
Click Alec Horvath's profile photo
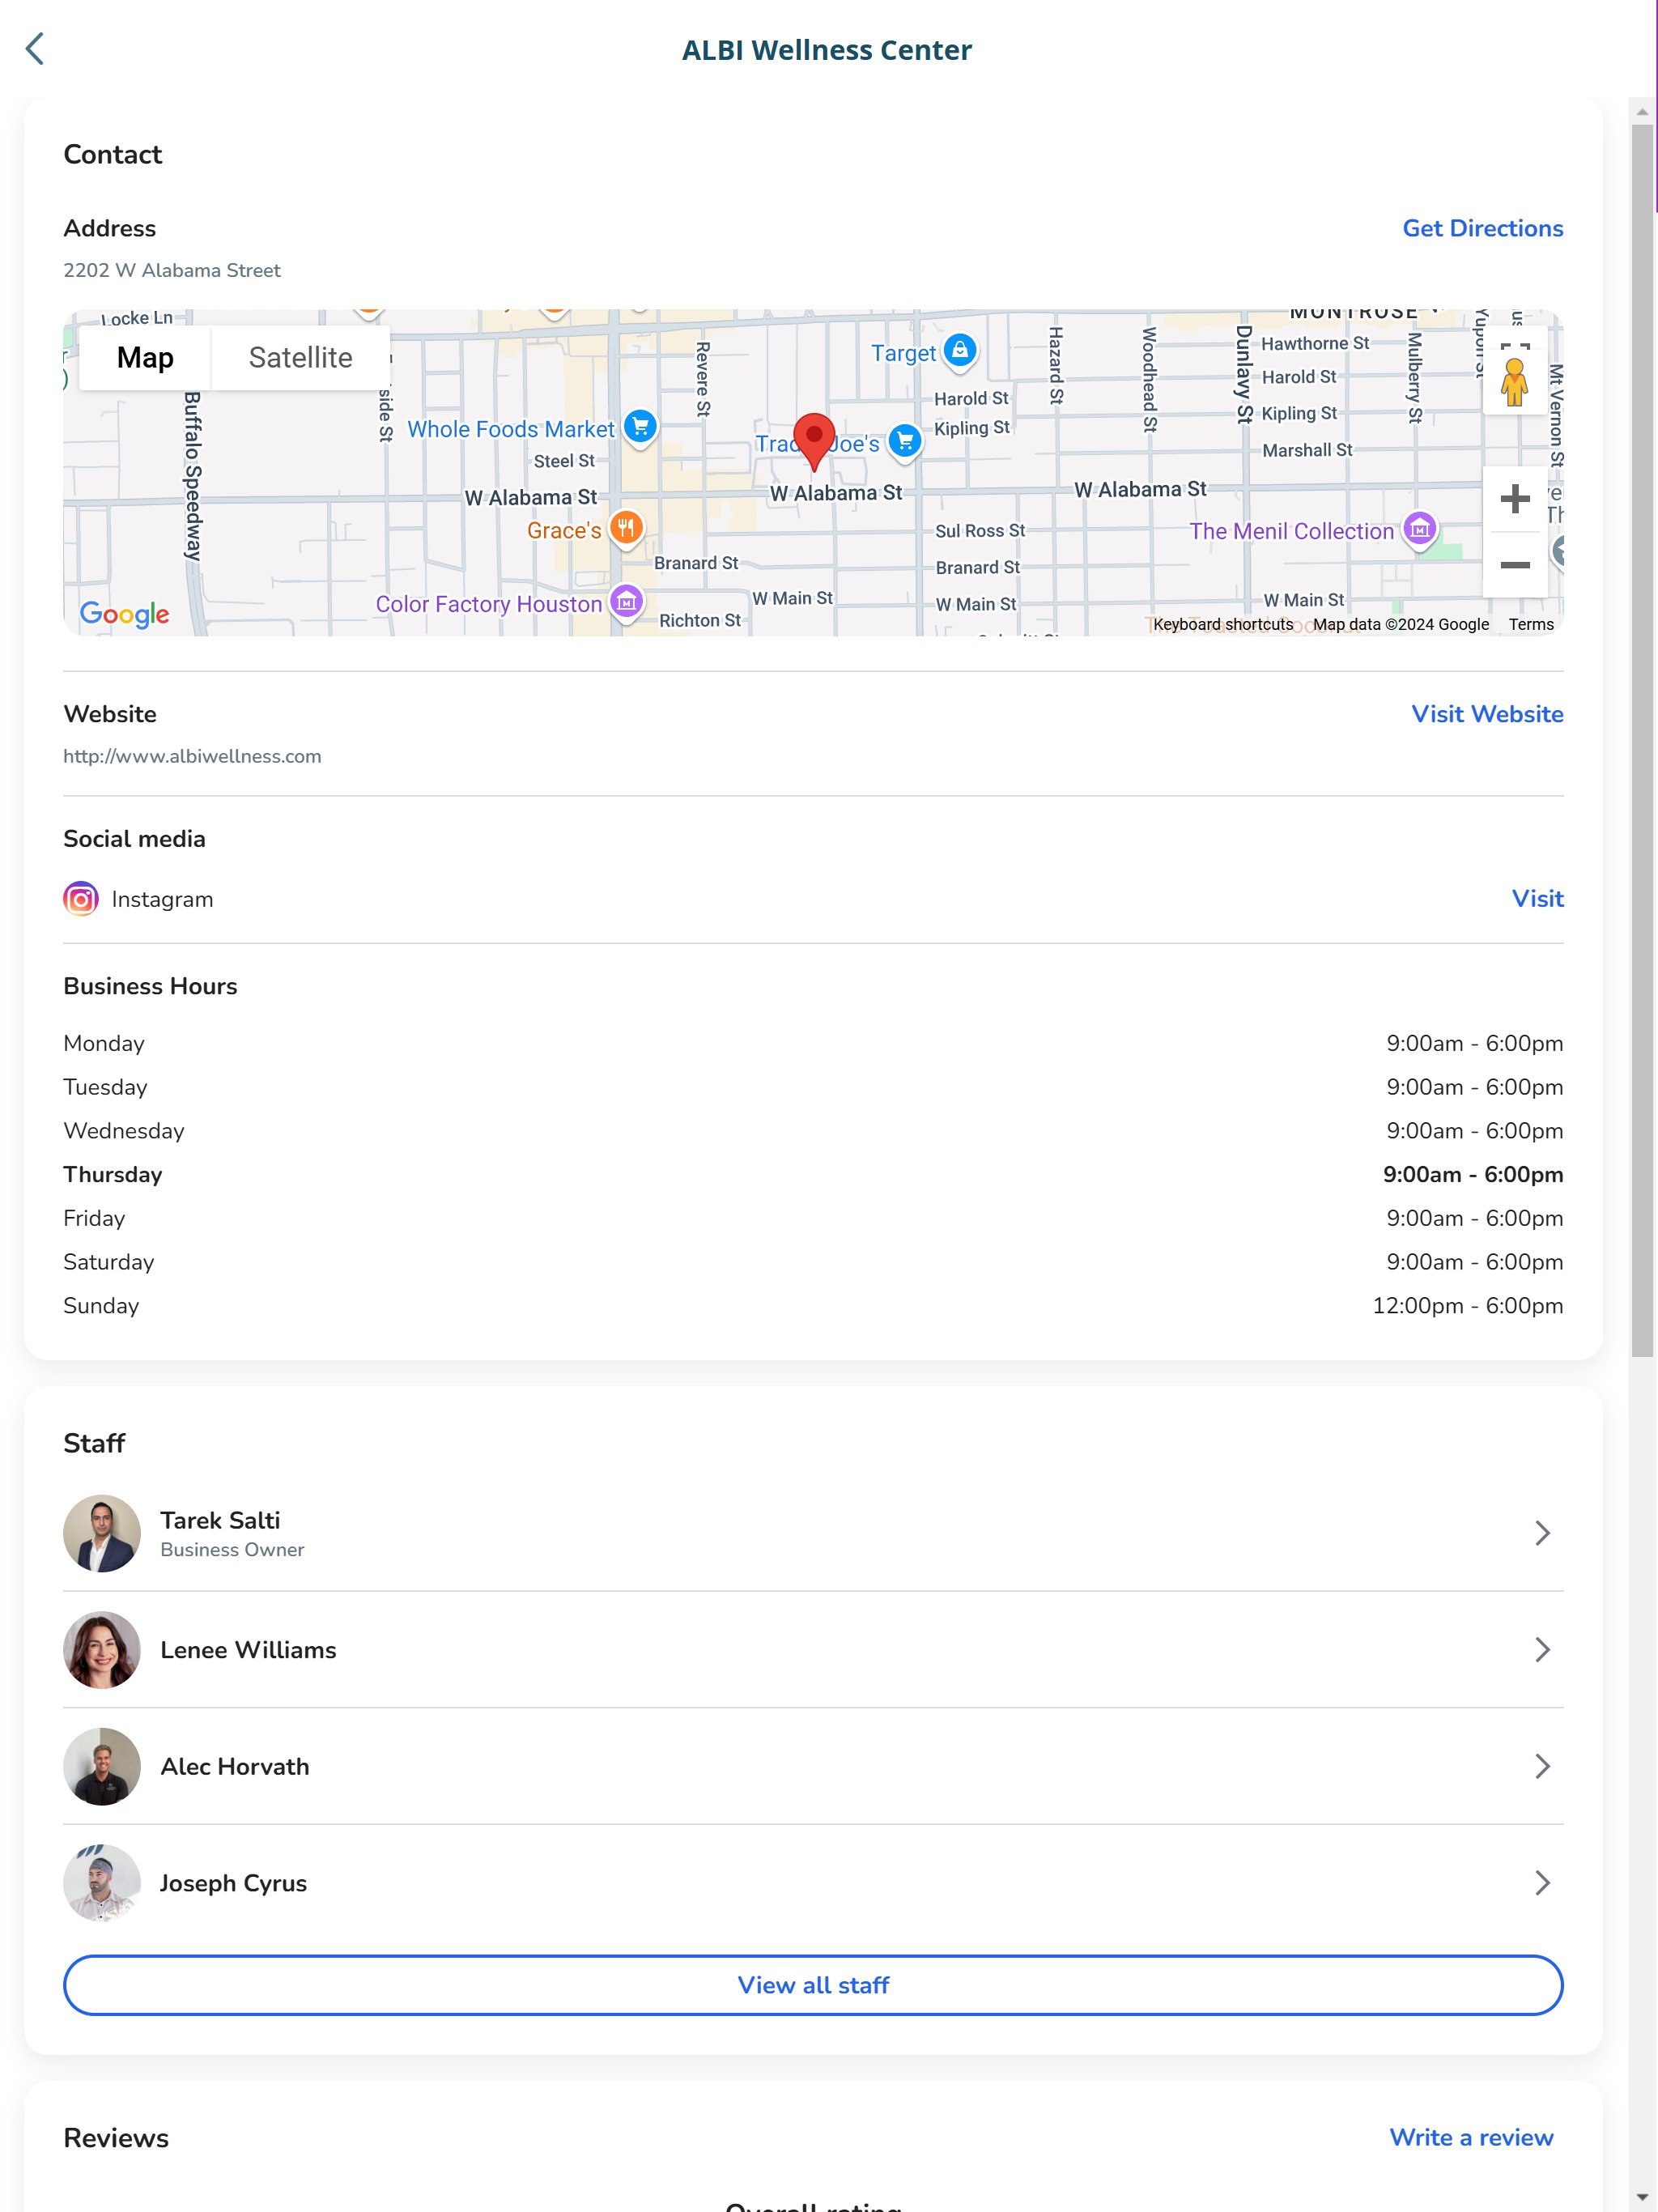click(x=102, y=1766)
